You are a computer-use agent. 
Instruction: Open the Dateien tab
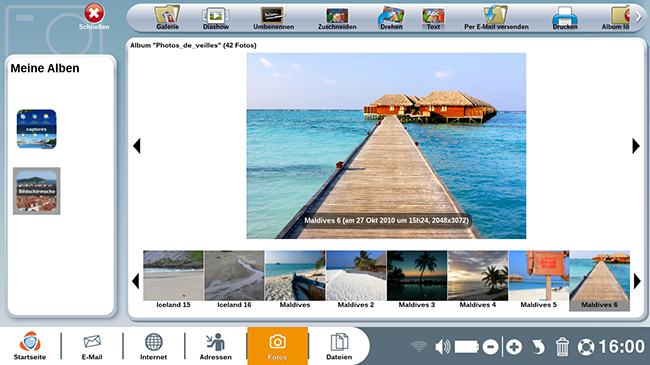click(339, 346)
